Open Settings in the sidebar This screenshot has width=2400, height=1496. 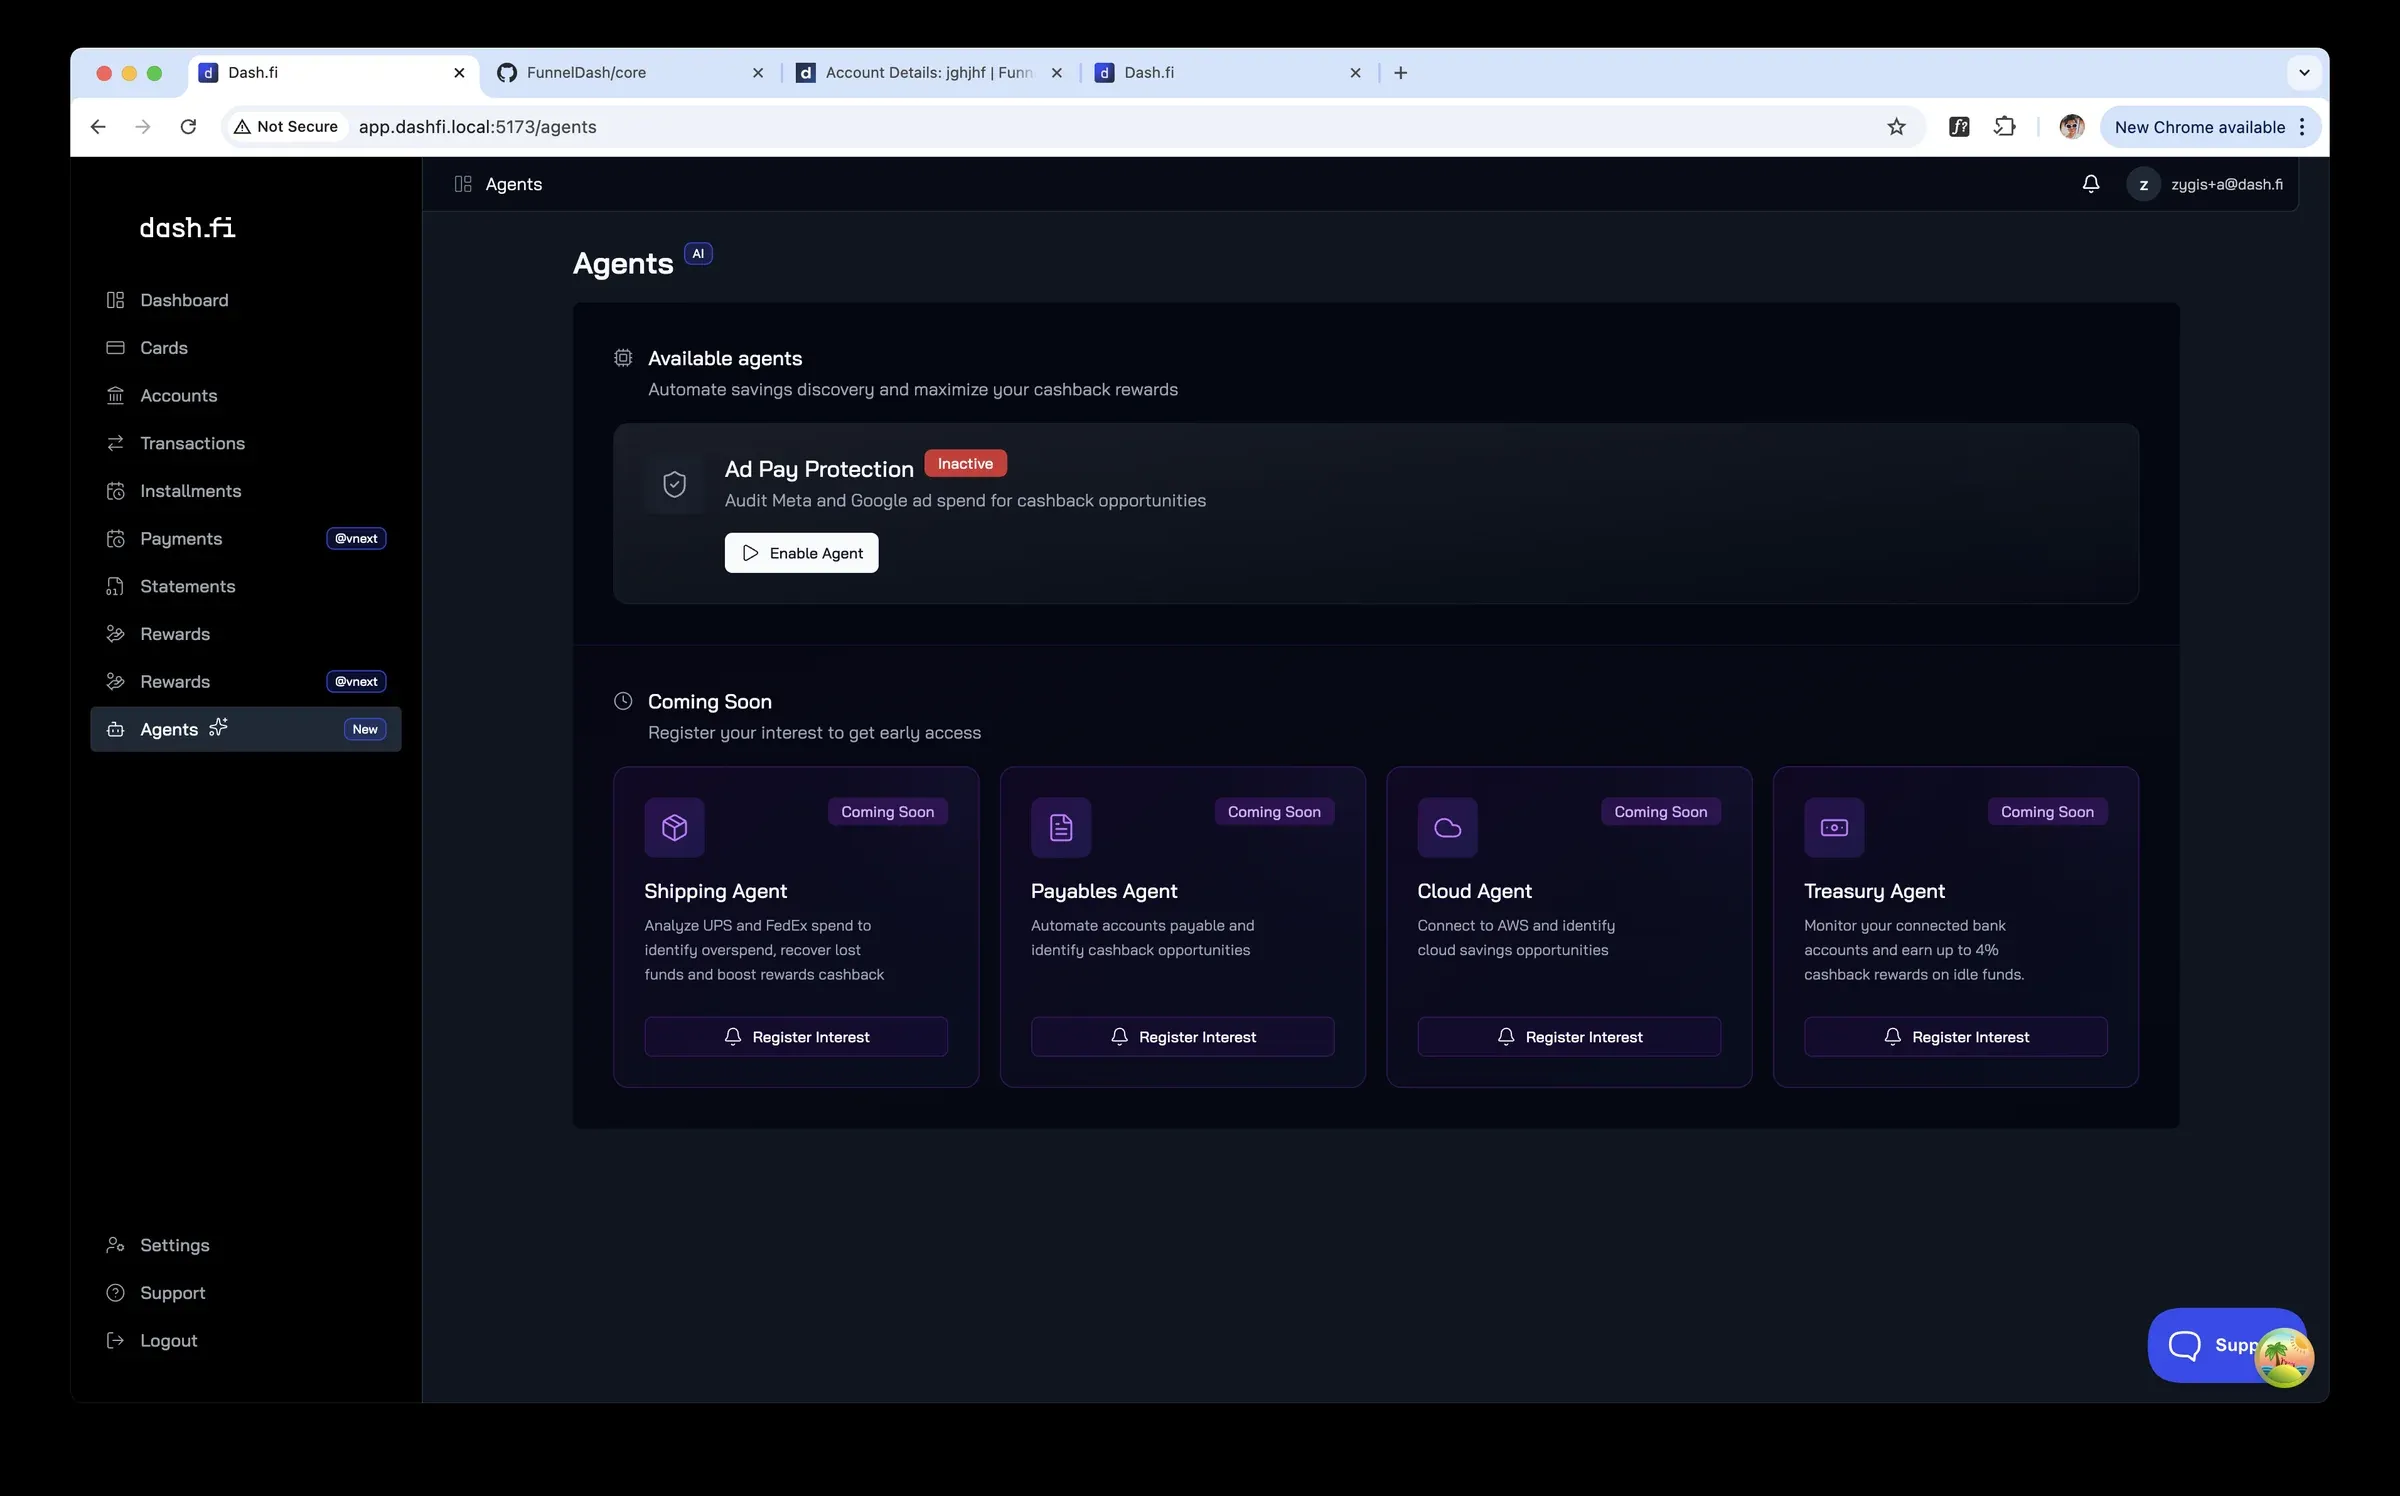point(245,1245)
